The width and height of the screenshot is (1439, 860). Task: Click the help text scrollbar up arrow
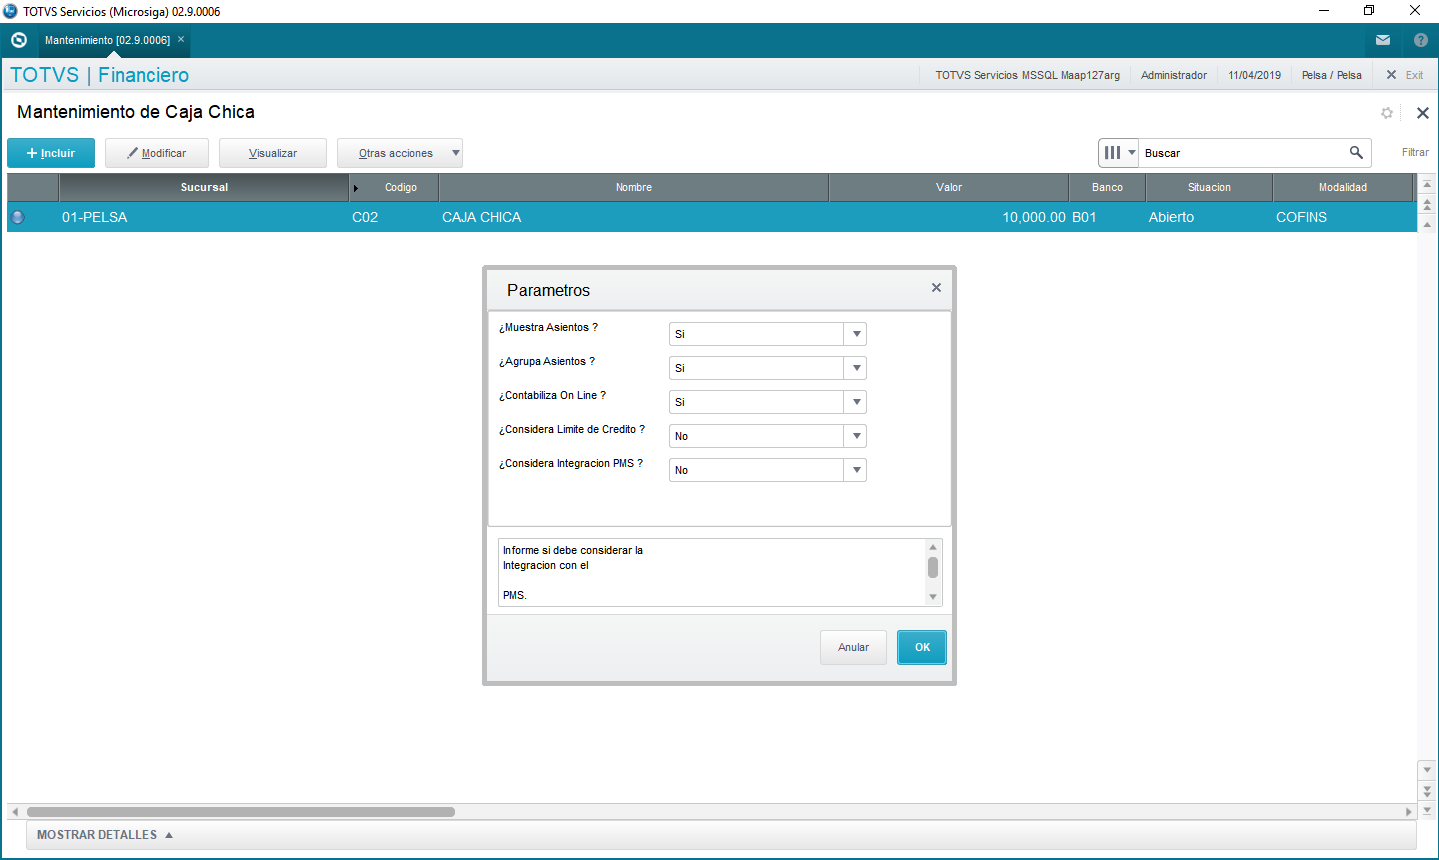pyautogui.click(x=933, y=547)
